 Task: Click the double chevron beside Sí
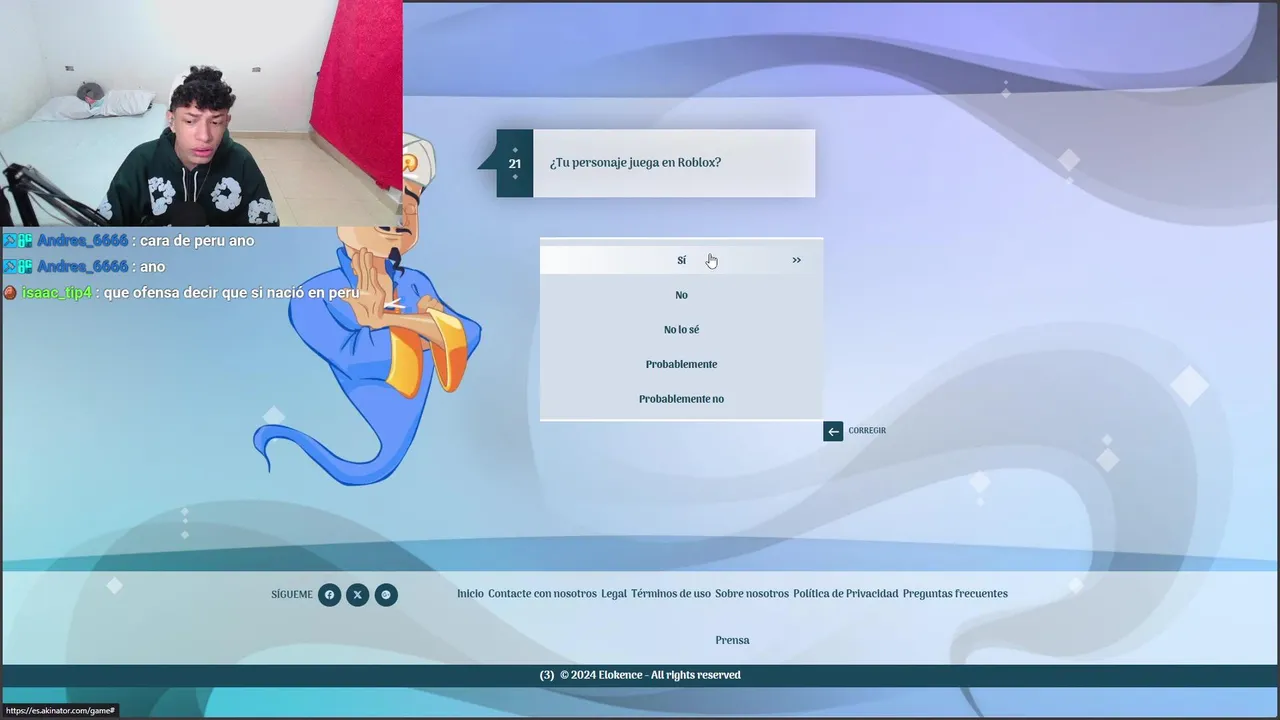[797, 260]
